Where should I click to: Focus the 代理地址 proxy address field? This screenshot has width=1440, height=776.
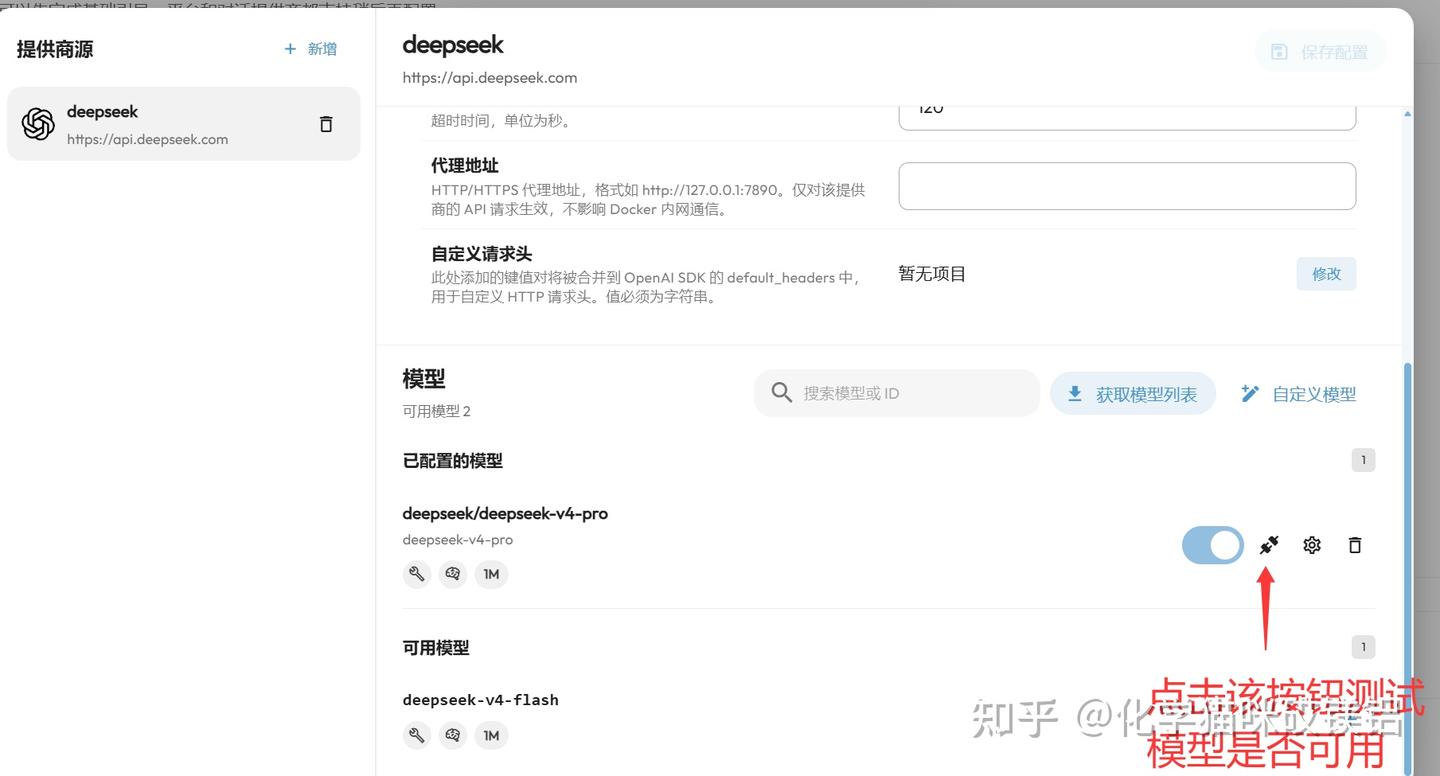click(x=1127, y=186)
